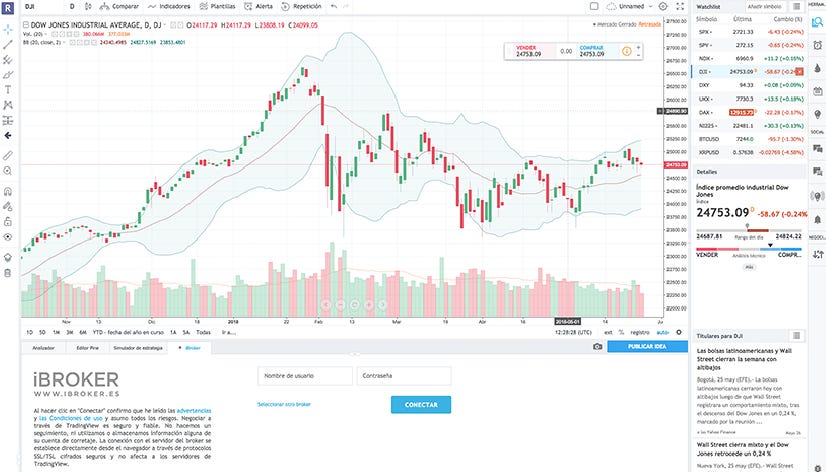
Task: Toggle stay in drawing mode
Action: [8, 206]
